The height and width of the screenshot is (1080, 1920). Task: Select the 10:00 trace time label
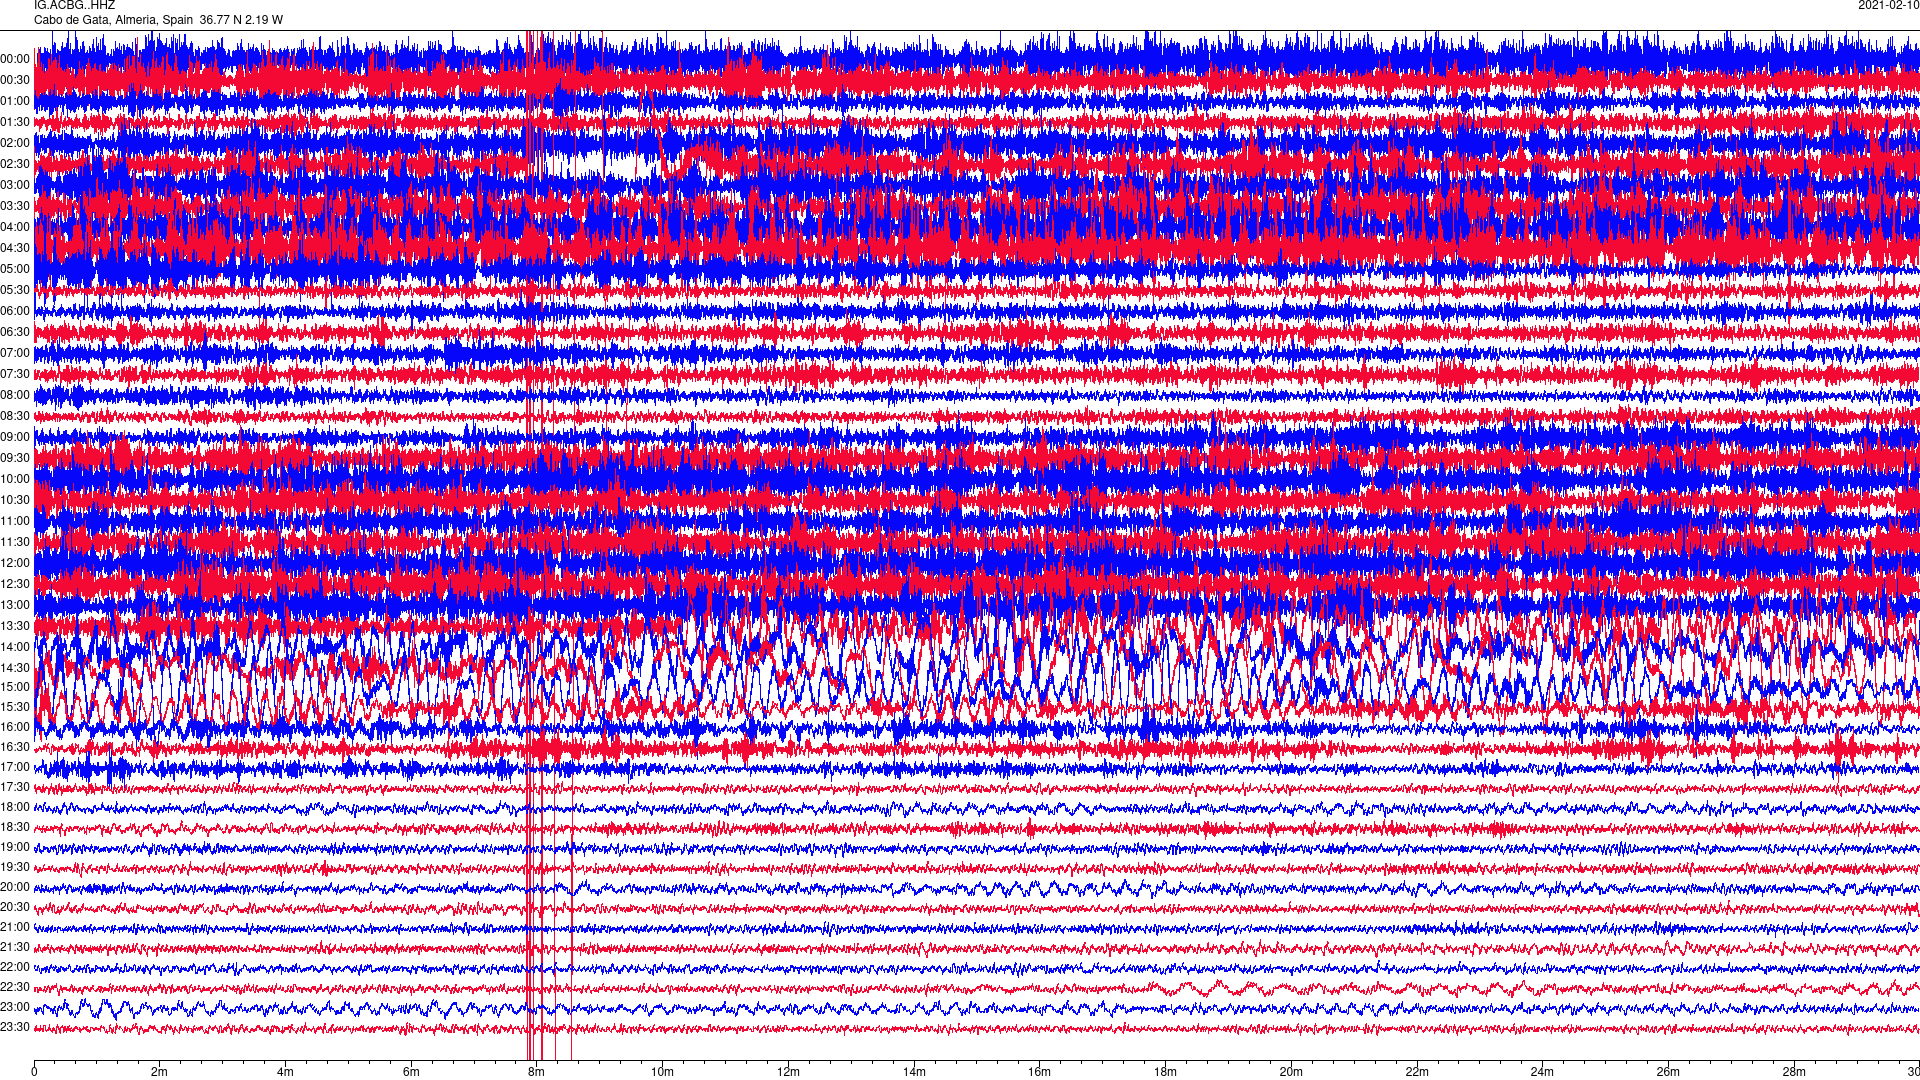pyautogui.click(x=15, y=479)
